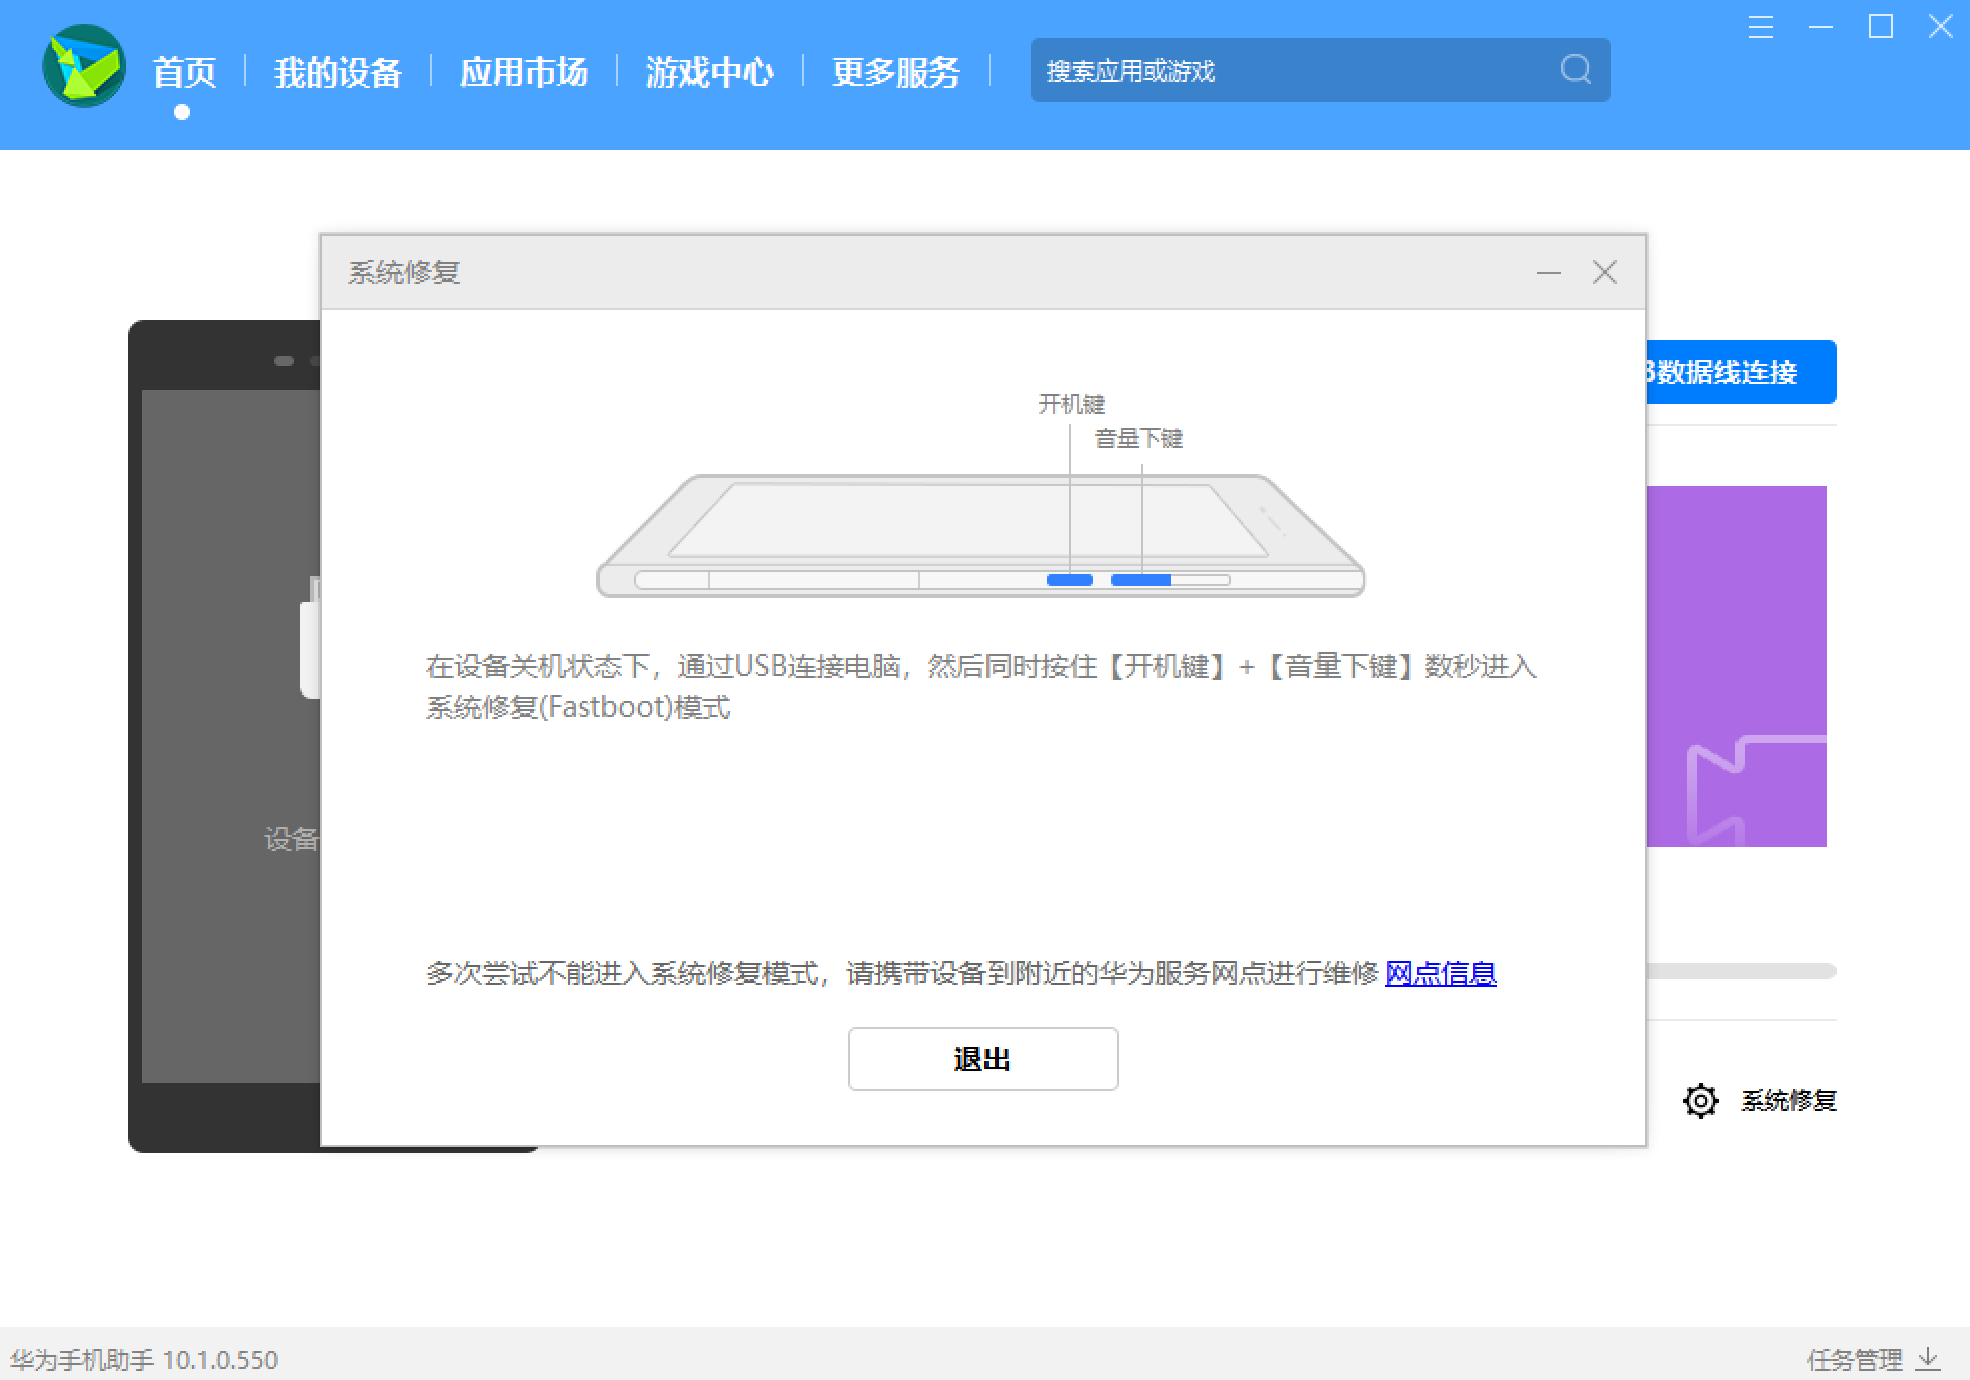Screen dimensions: 1970x1380
Task: Close the 系统修复 dialog
Action: [x=1604, y=272]
